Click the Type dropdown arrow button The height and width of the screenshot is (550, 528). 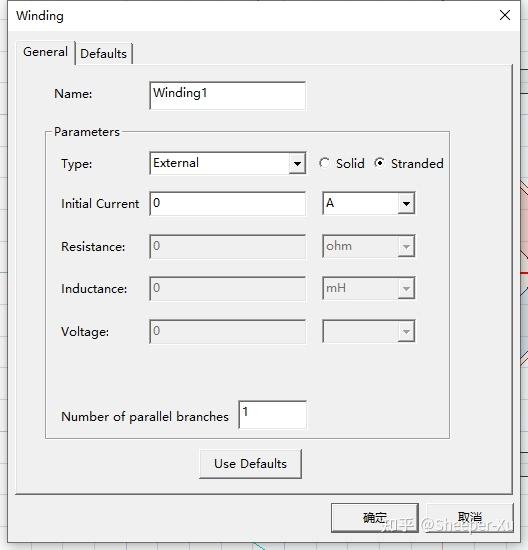coord(297,163)
